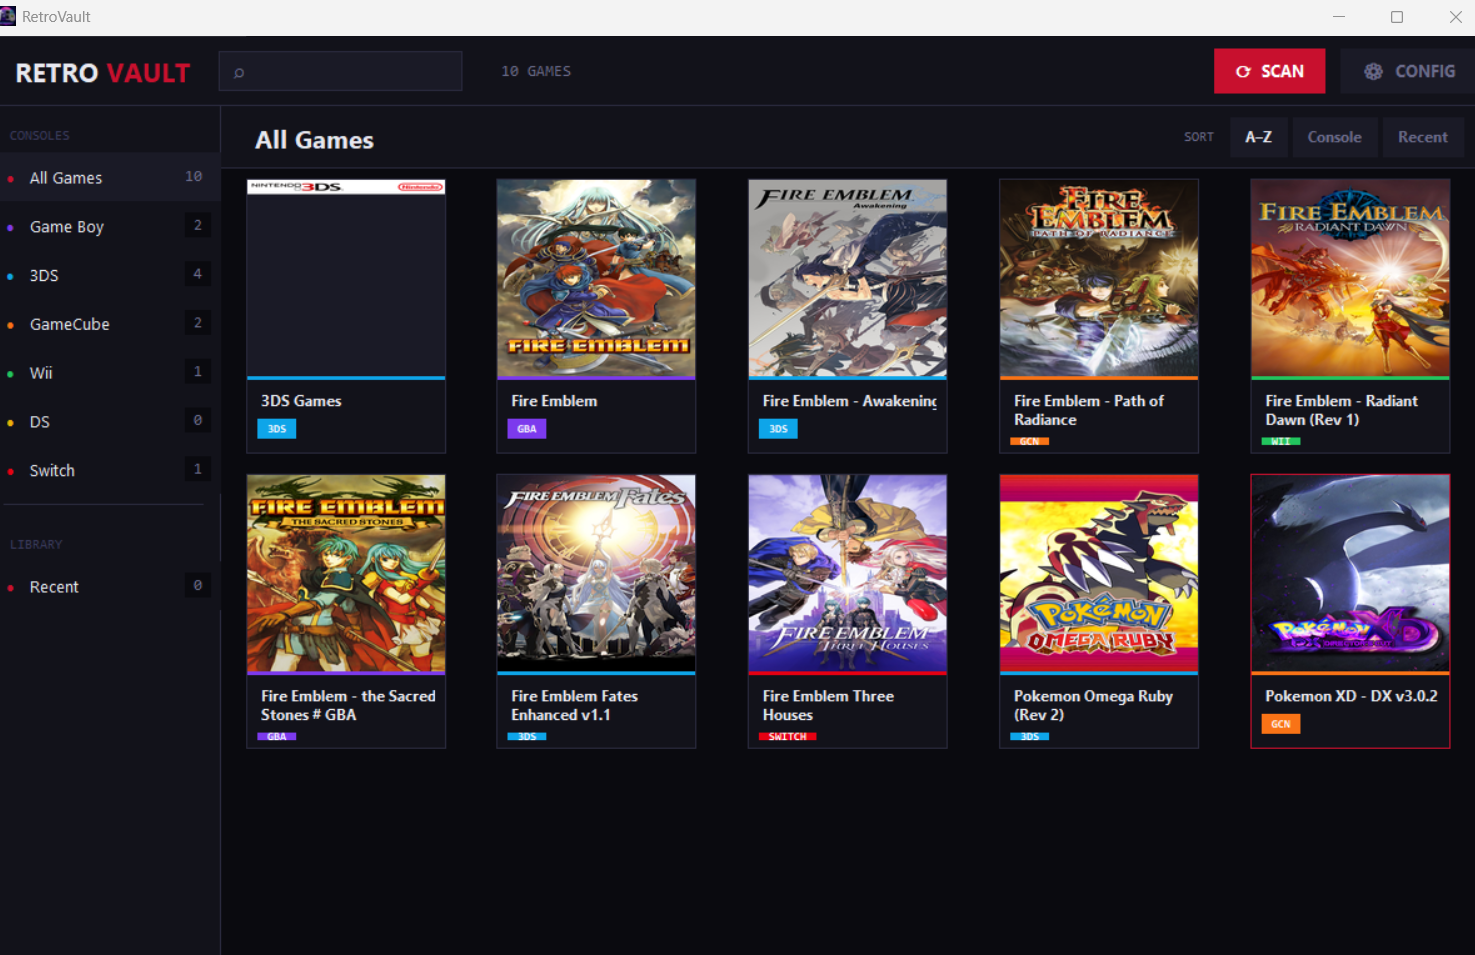1475x955 pixels.
Task: Open Fire Emblem Awakening cover art
Action: [847, 278]
